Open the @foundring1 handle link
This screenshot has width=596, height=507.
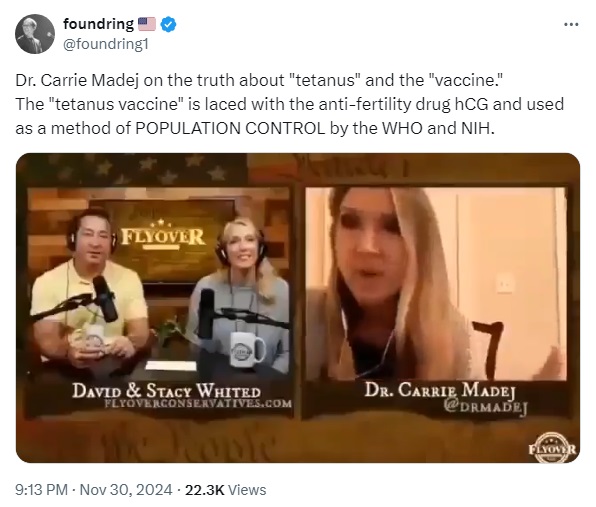pos(105,44)
